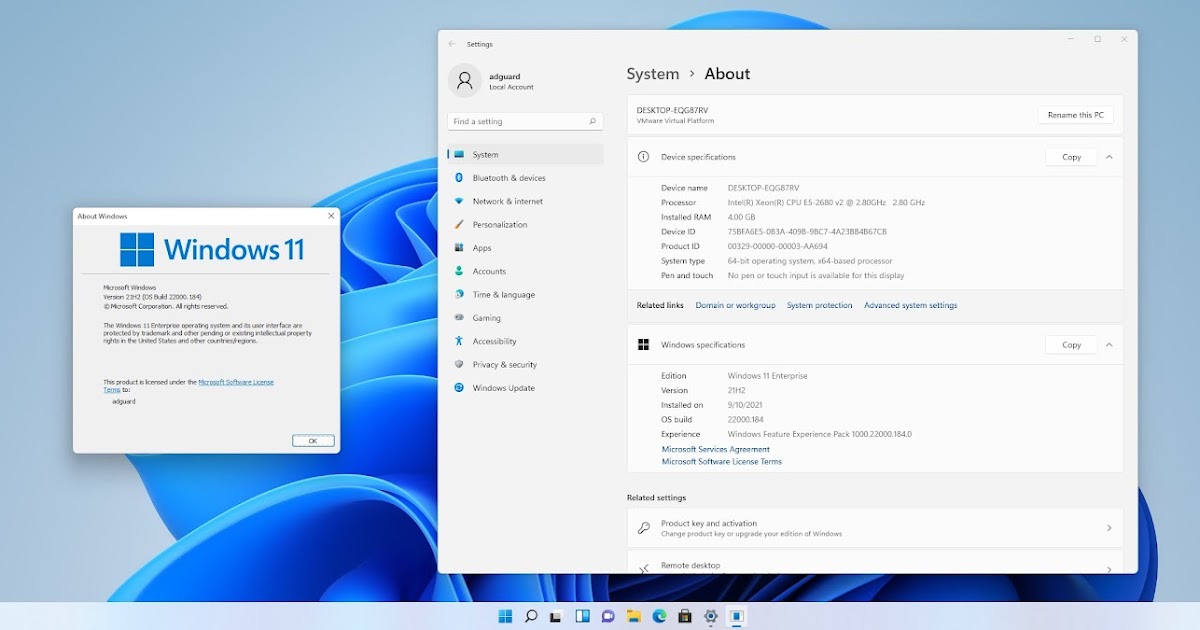1200x630 pixels.
Task: Open Task View on the taskbar
Action: pyautogui.click(x=557, y=616)
